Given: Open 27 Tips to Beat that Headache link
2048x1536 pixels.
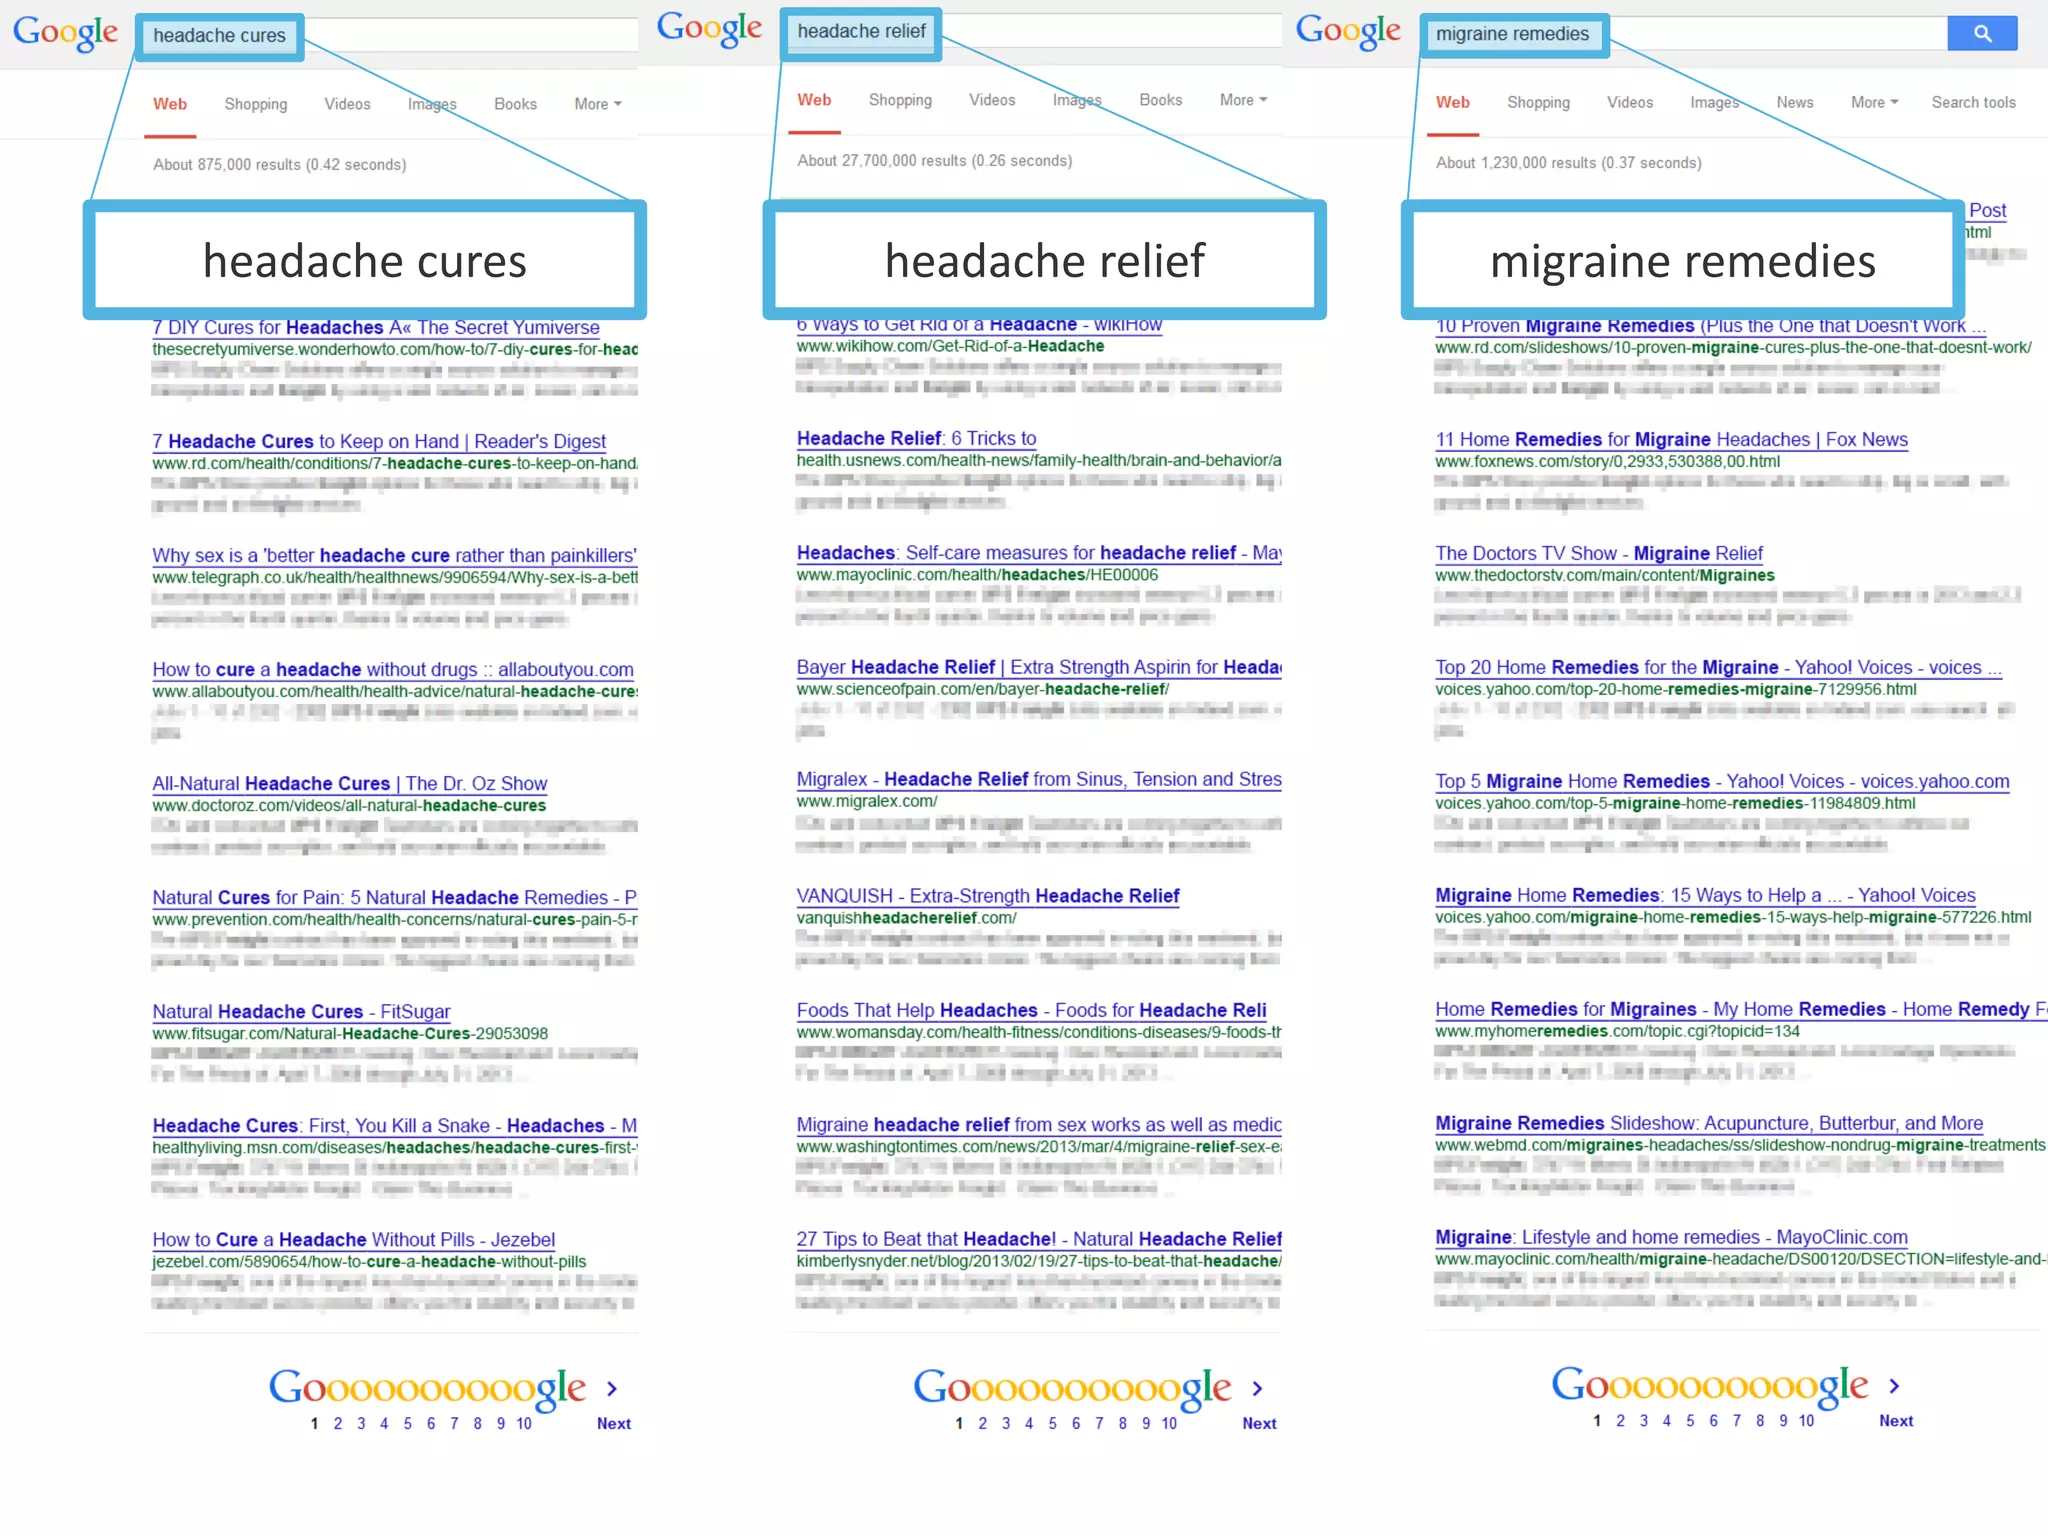Looking at the screenshot, I should (x=1039, y=1238).
